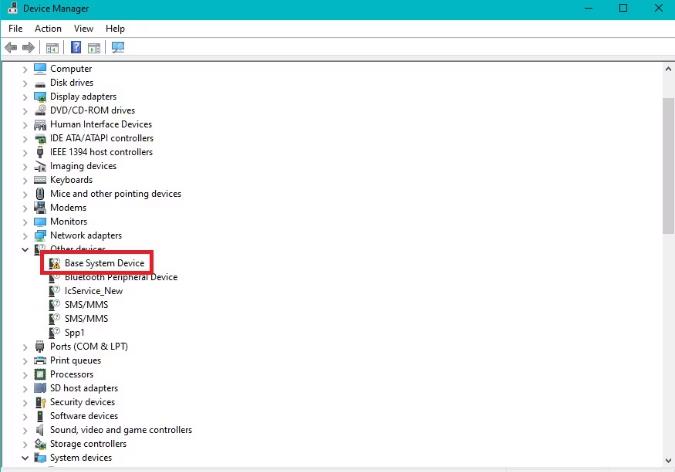
Task: Expand the Network adapters chevron
Action: 25,236
